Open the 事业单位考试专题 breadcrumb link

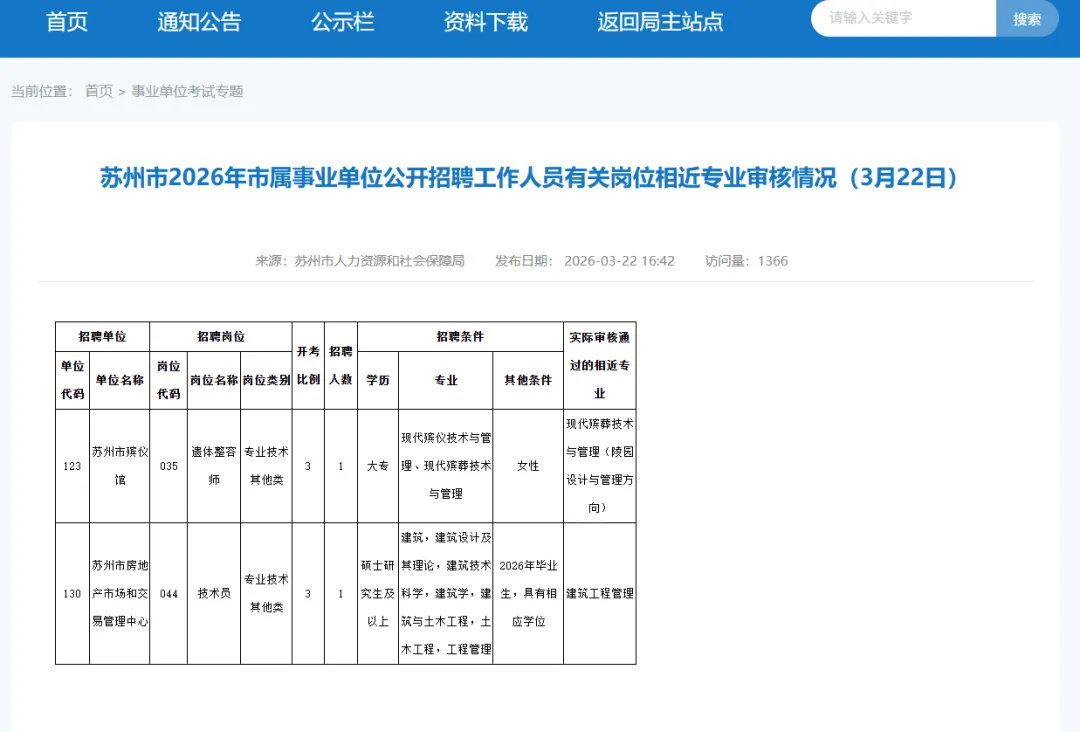click(x=187, y=91)
